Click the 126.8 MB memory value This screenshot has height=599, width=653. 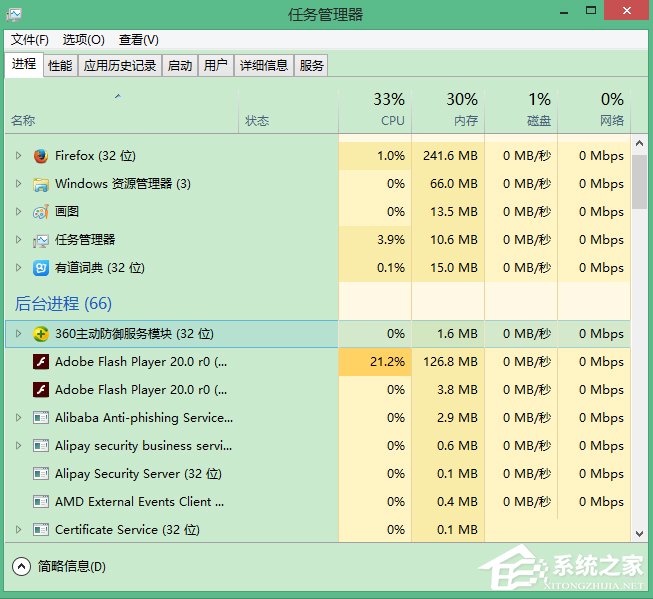pos(450,362)
